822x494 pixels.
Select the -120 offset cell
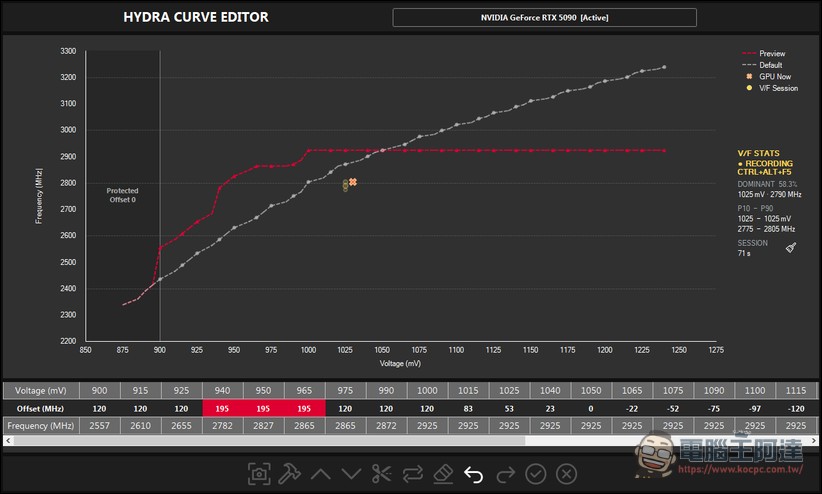tap(796, 409)
